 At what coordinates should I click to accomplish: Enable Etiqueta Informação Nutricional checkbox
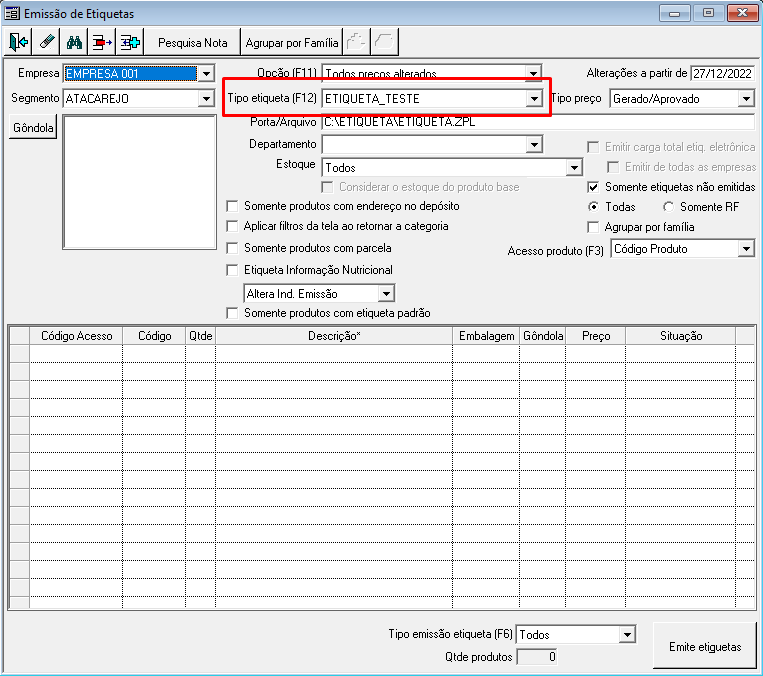pyautogui.click(x=233, y=270)
